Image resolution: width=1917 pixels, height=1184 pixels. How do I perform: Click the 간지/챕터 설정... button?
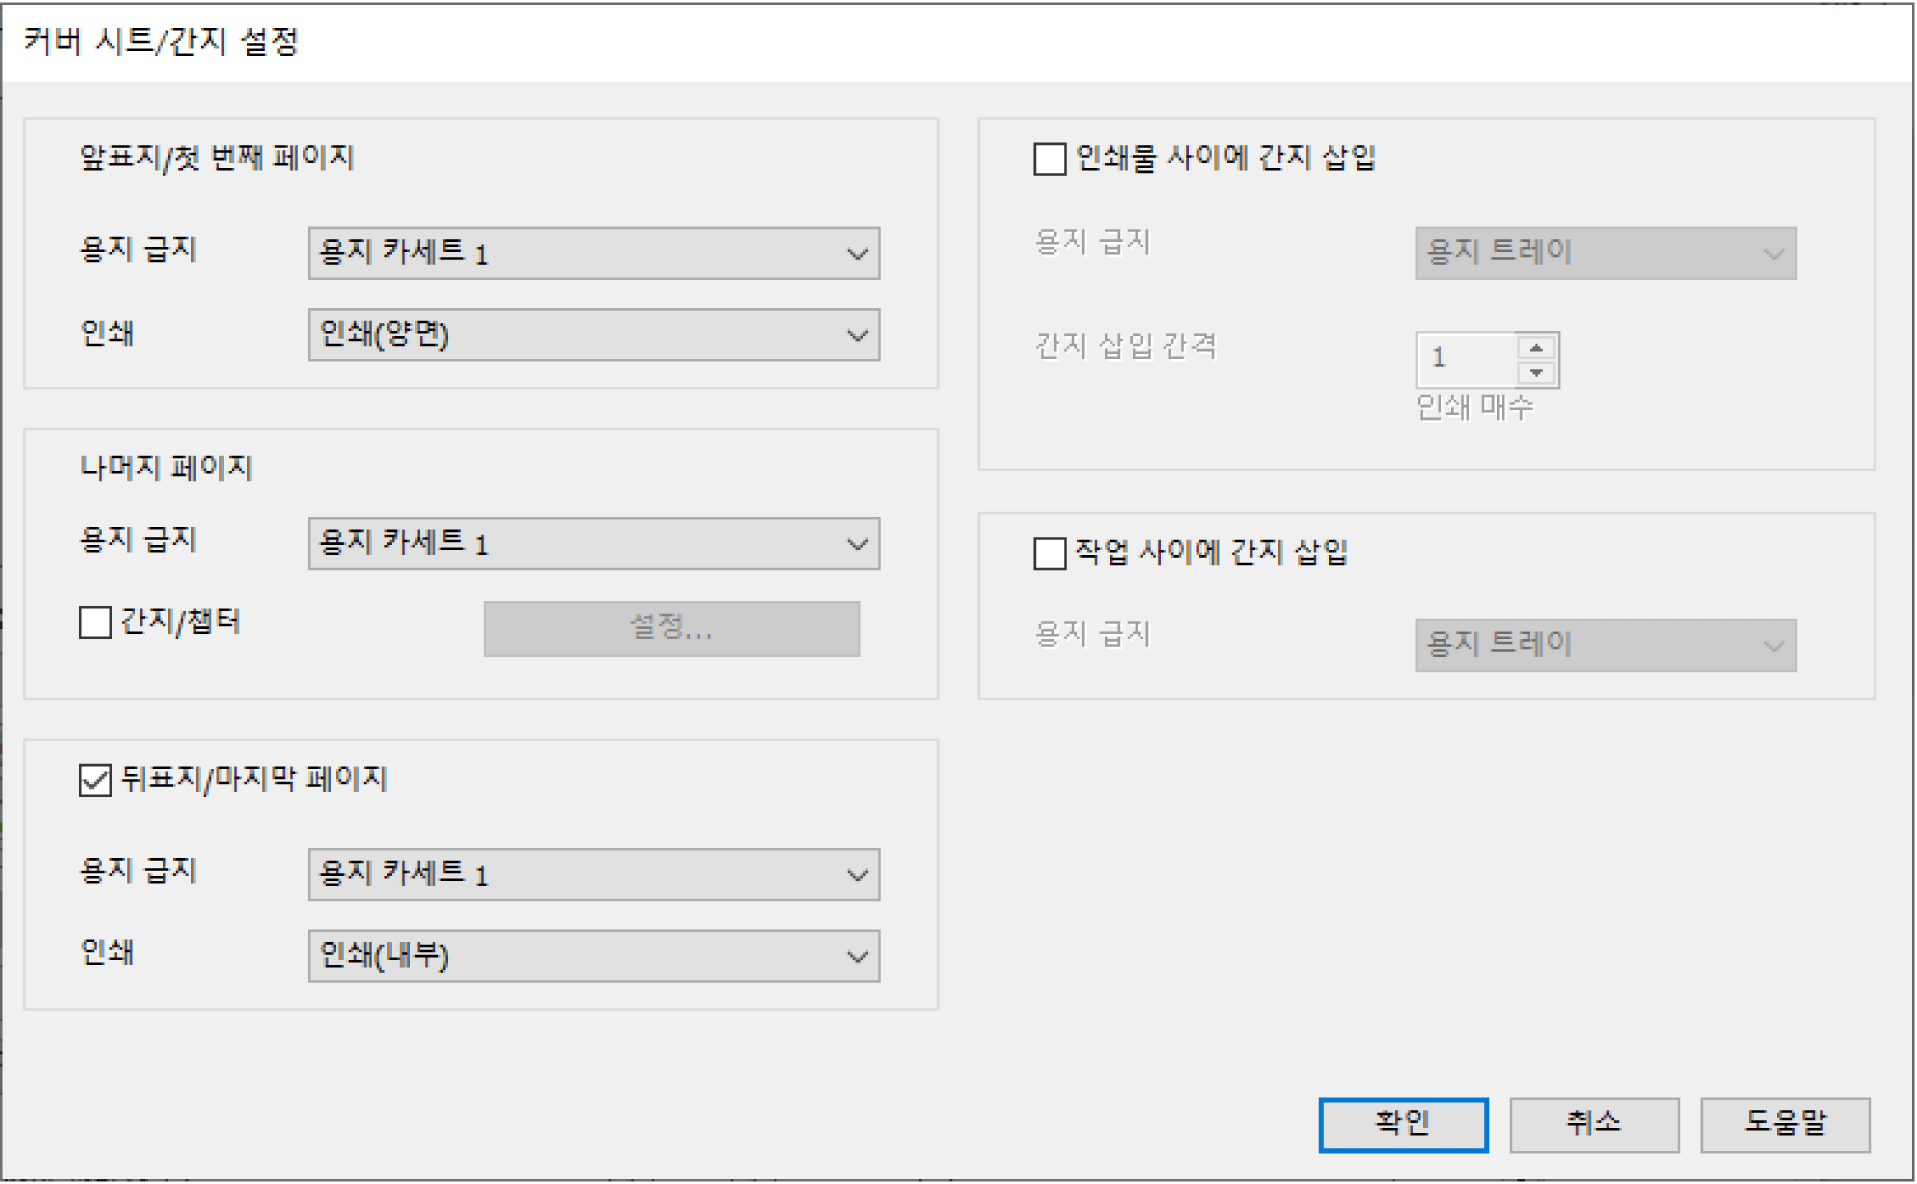671,629
